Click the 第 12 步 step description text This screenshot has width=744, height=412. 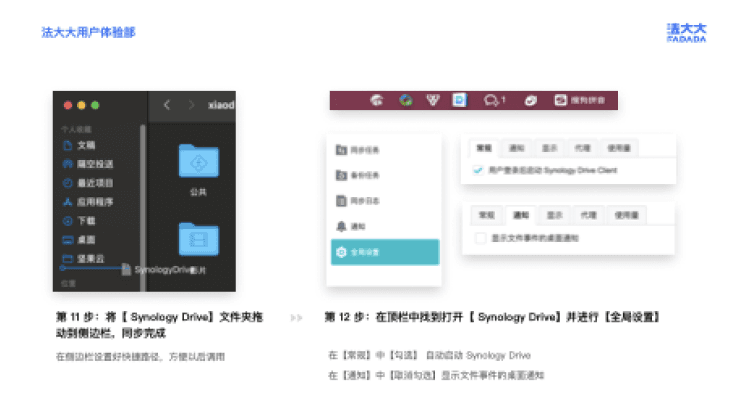point(492,317)
